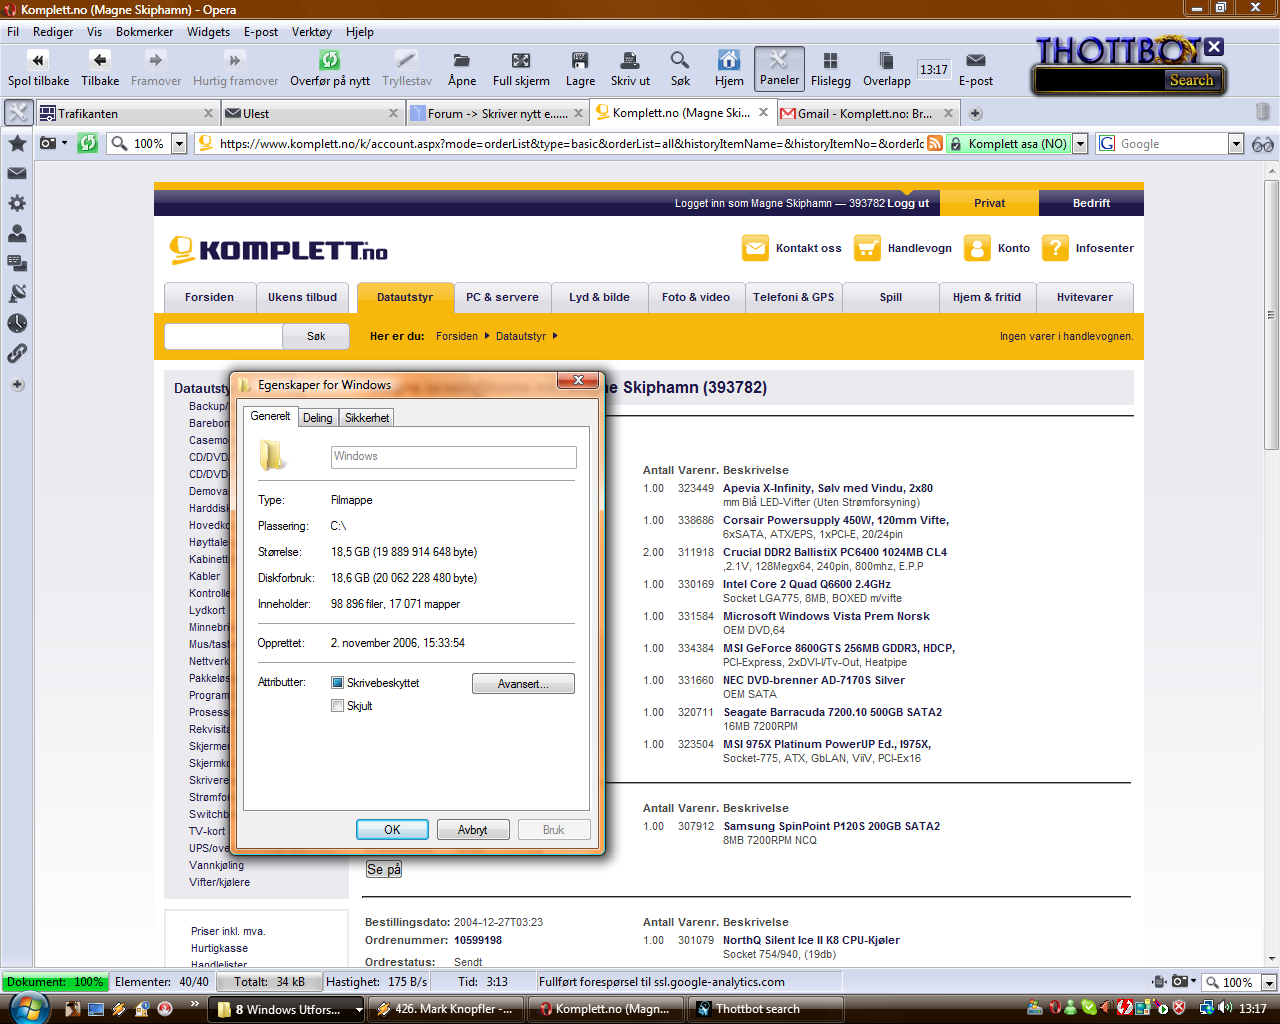Switch to the Trafikanten tab
This screenshot has height=1024, width=1280.
(x=126, y=113)
